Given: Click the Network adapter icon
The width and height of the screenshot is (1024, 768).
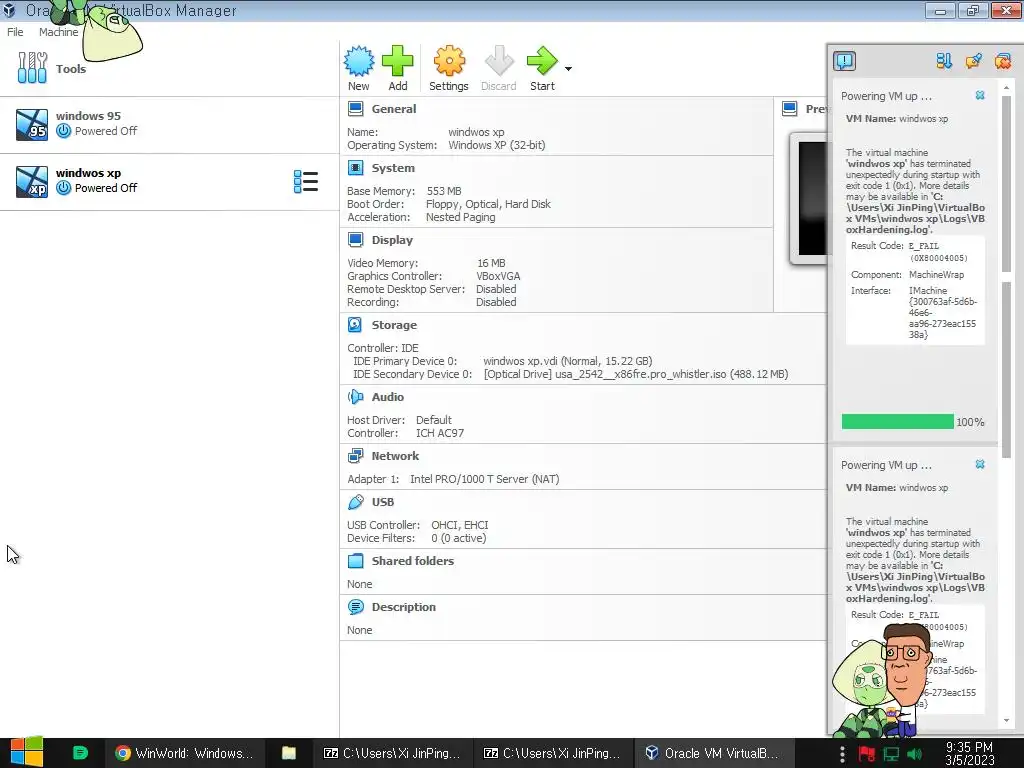Looking at the screenshot, I should tap(355, 455).
